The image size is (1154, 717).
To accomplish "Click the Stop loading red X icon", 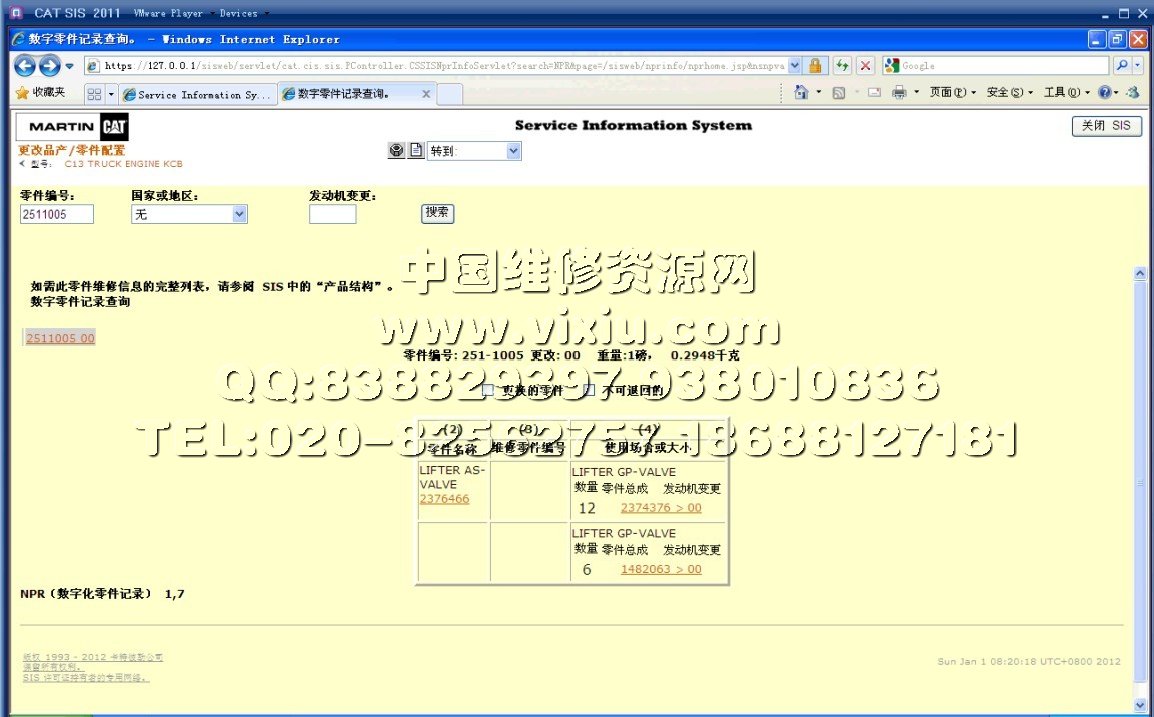I will 865,66.
